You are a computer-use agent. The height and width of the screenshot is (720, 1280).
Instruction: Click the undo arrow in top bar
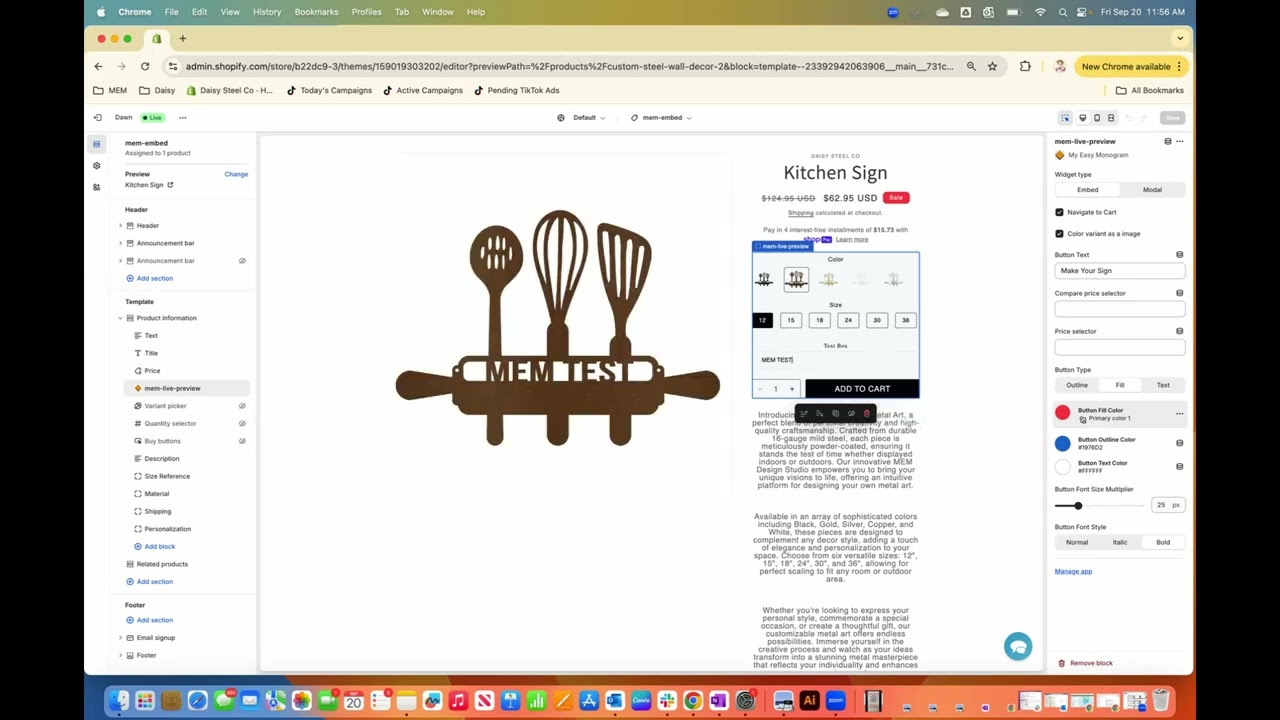point(1129,118)
